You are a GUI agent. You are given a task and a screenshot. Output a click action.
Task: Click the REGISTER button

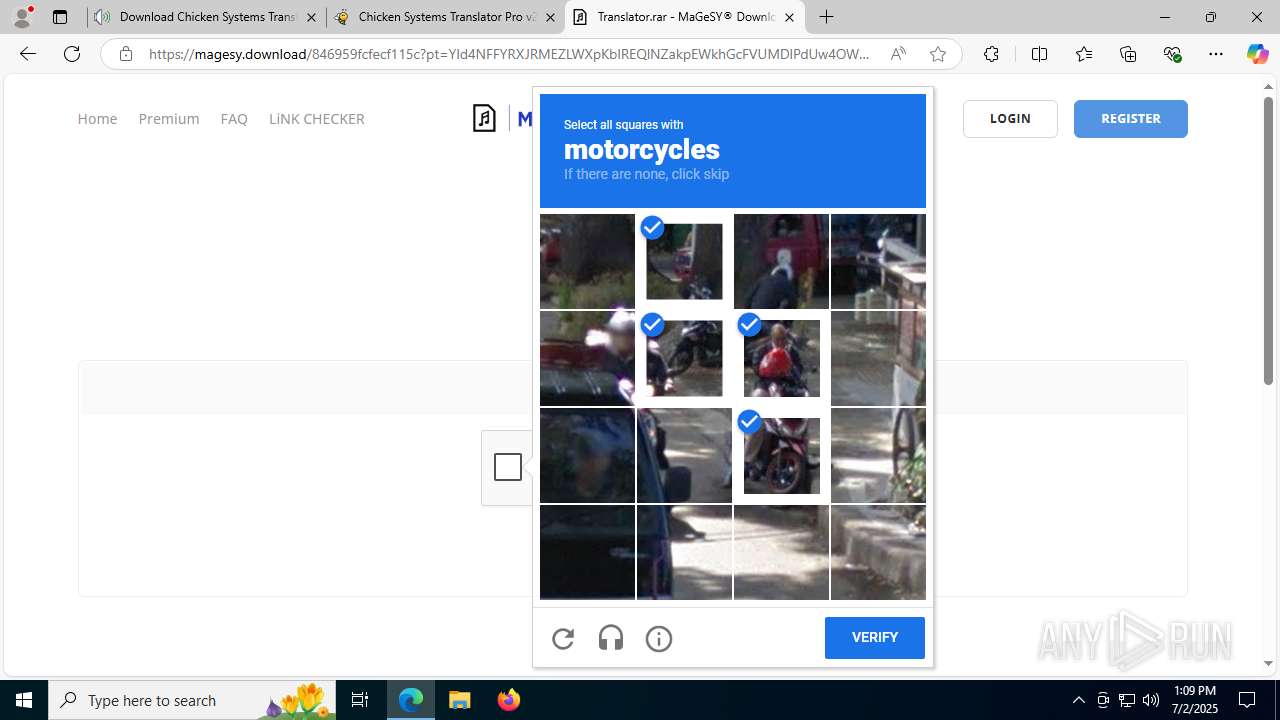1131,119
